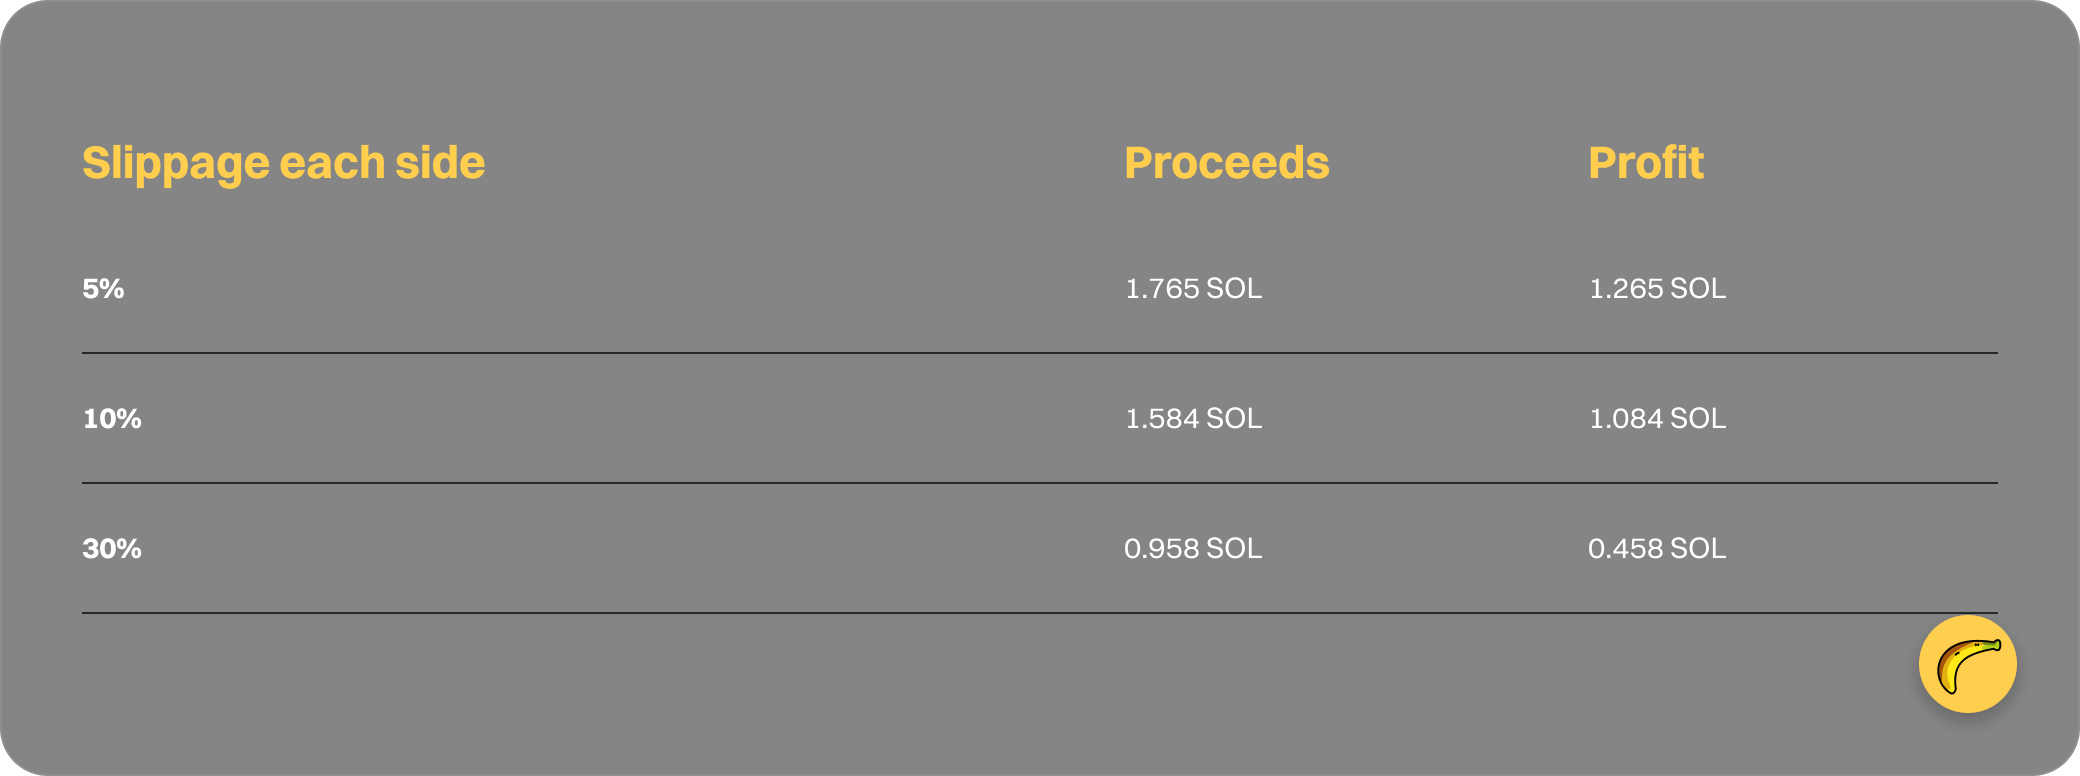Screen dimensions: 2080x776
Task: Click the 0.958 SOL proceeds value
Action: [1193, 549]
